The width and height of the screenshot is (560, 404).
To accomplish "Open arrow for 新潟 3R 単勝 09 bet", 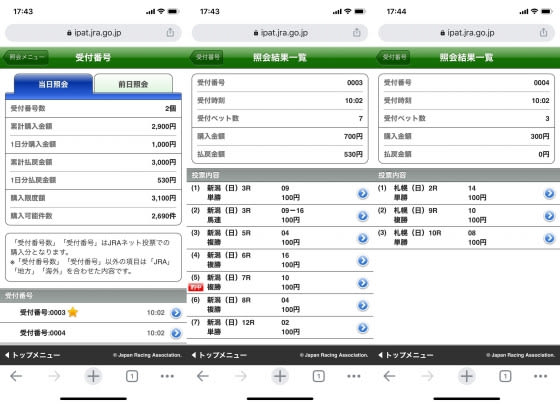I will (x=363, y=193).
